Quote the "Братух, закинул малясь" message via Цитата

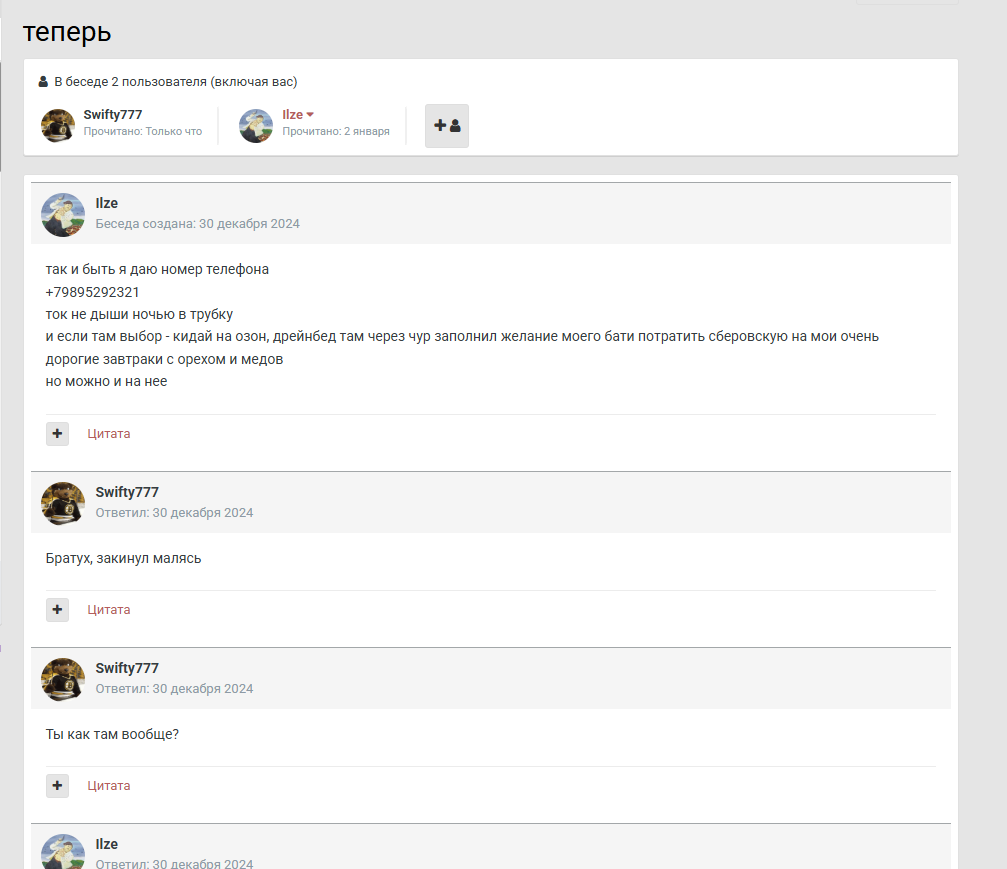coord(109,610)
